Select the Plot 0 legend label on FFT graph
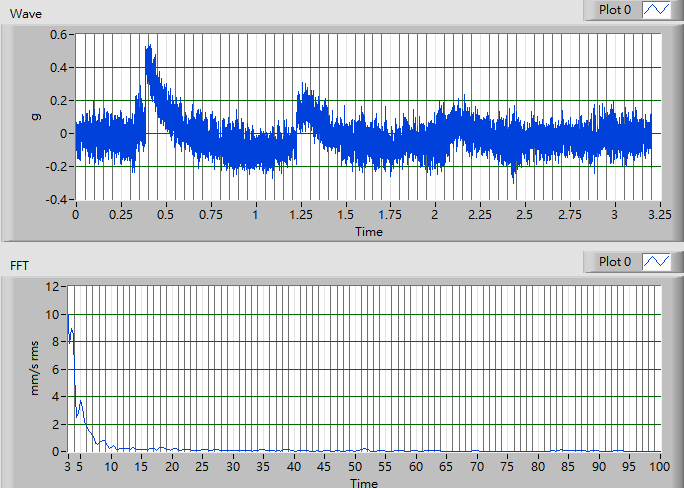684x488 pixels. 615,261
